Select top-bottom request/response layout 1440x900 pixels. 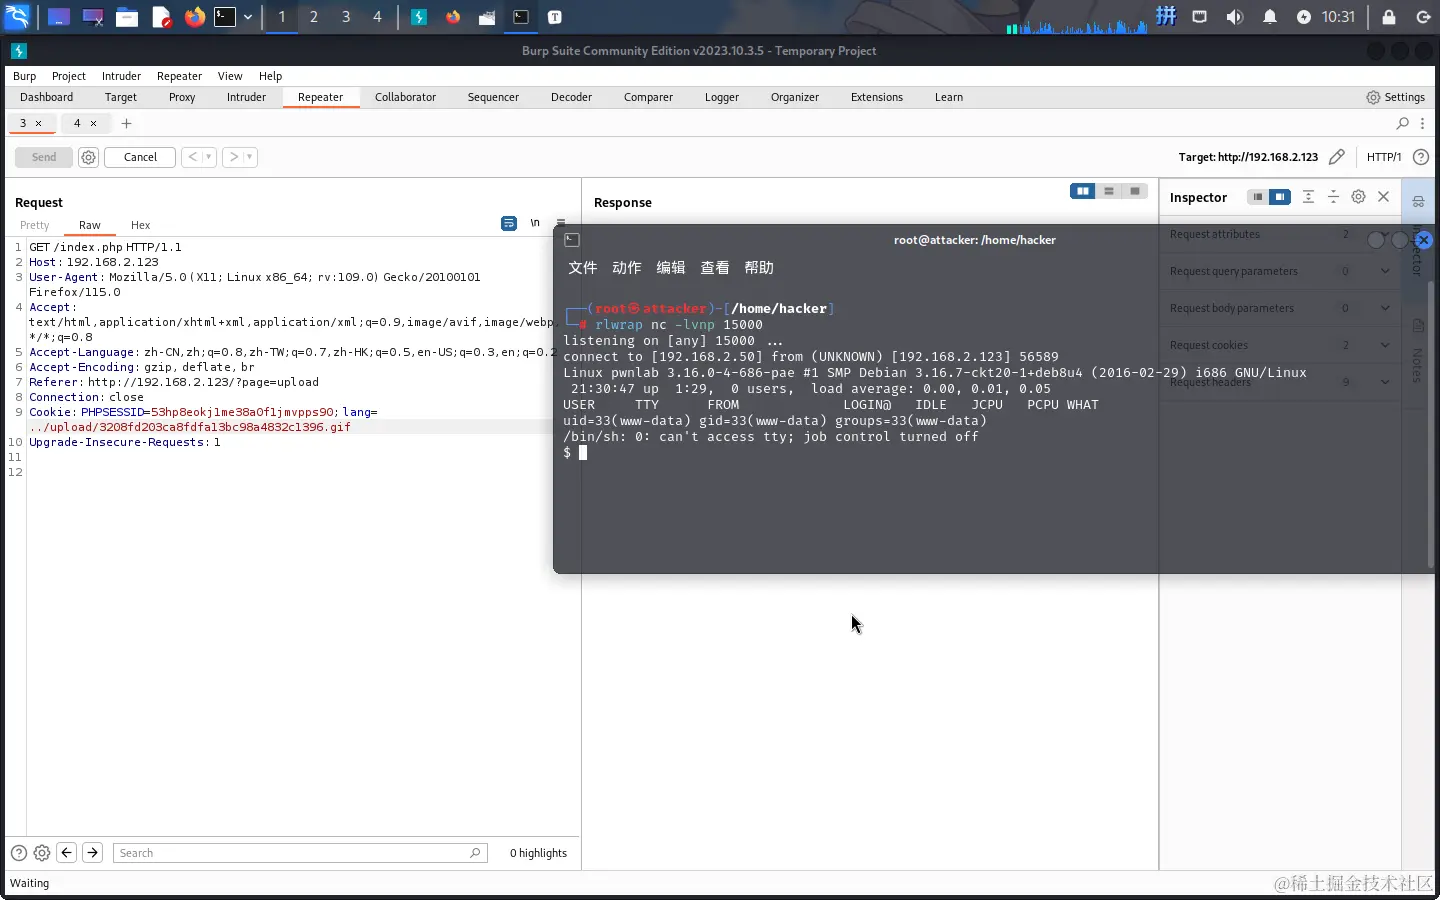[1109, 191]
